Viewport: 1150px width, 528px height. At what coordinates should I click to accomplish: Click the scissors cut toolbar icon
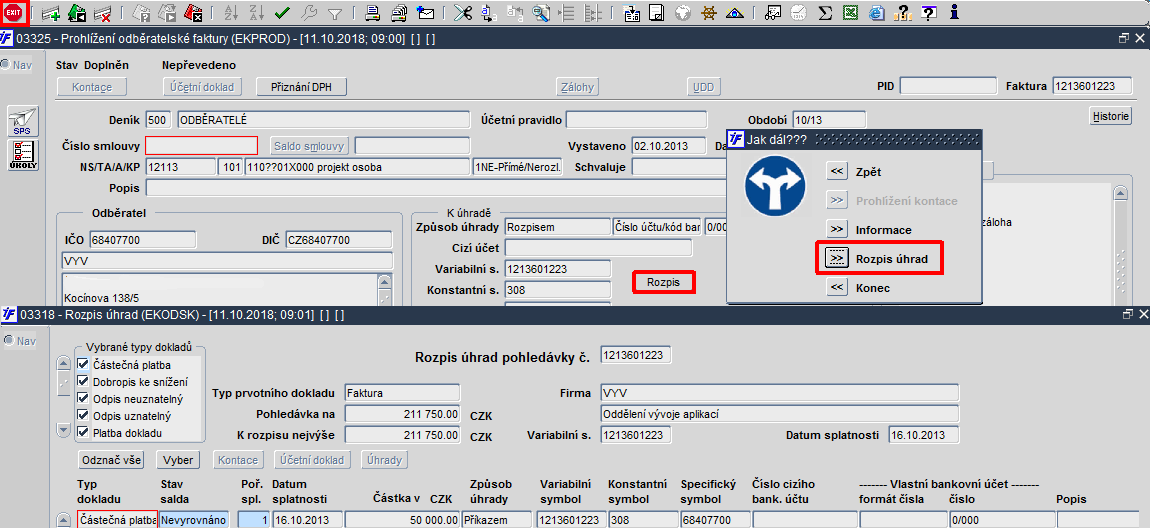[x=463, y=12]
